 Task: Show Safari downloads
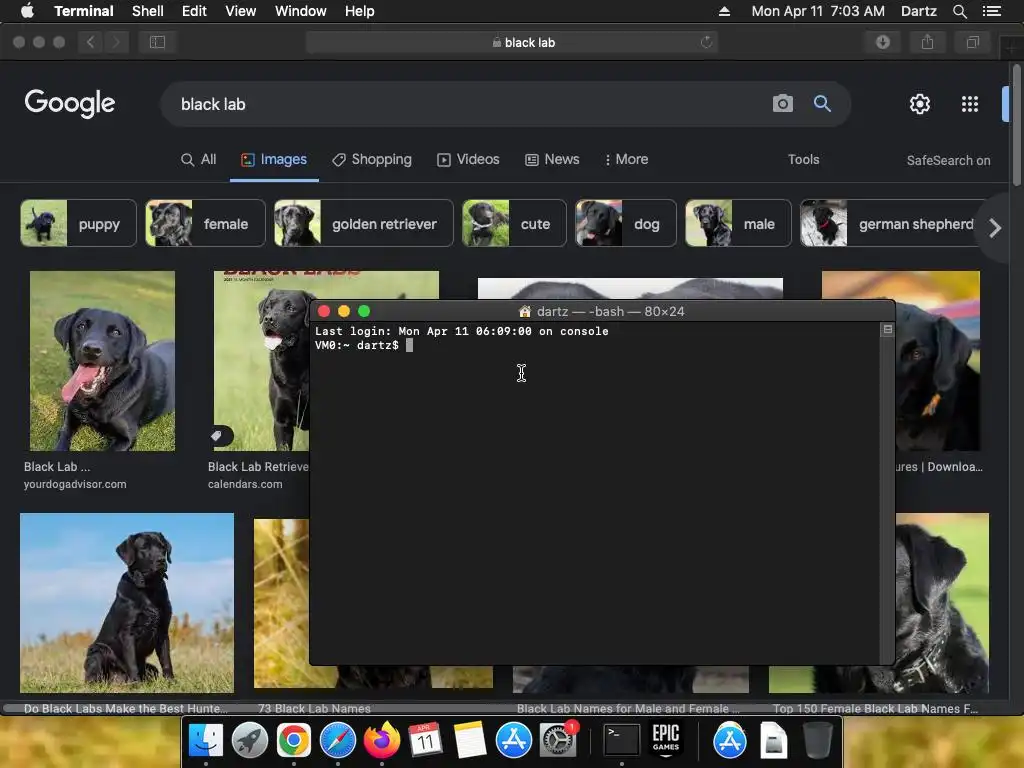coord(883,42)
